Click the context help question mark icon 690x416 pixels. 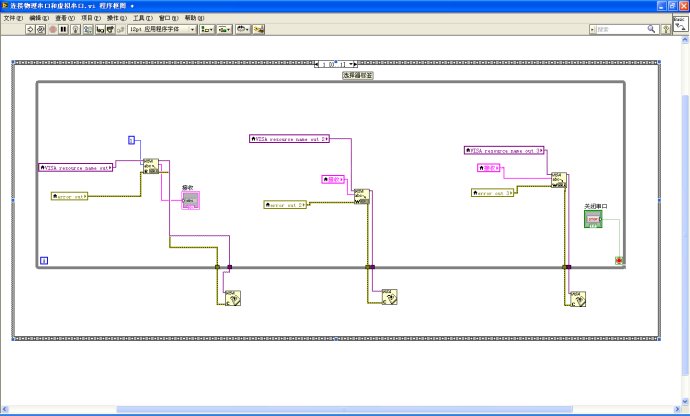point(665,30)
